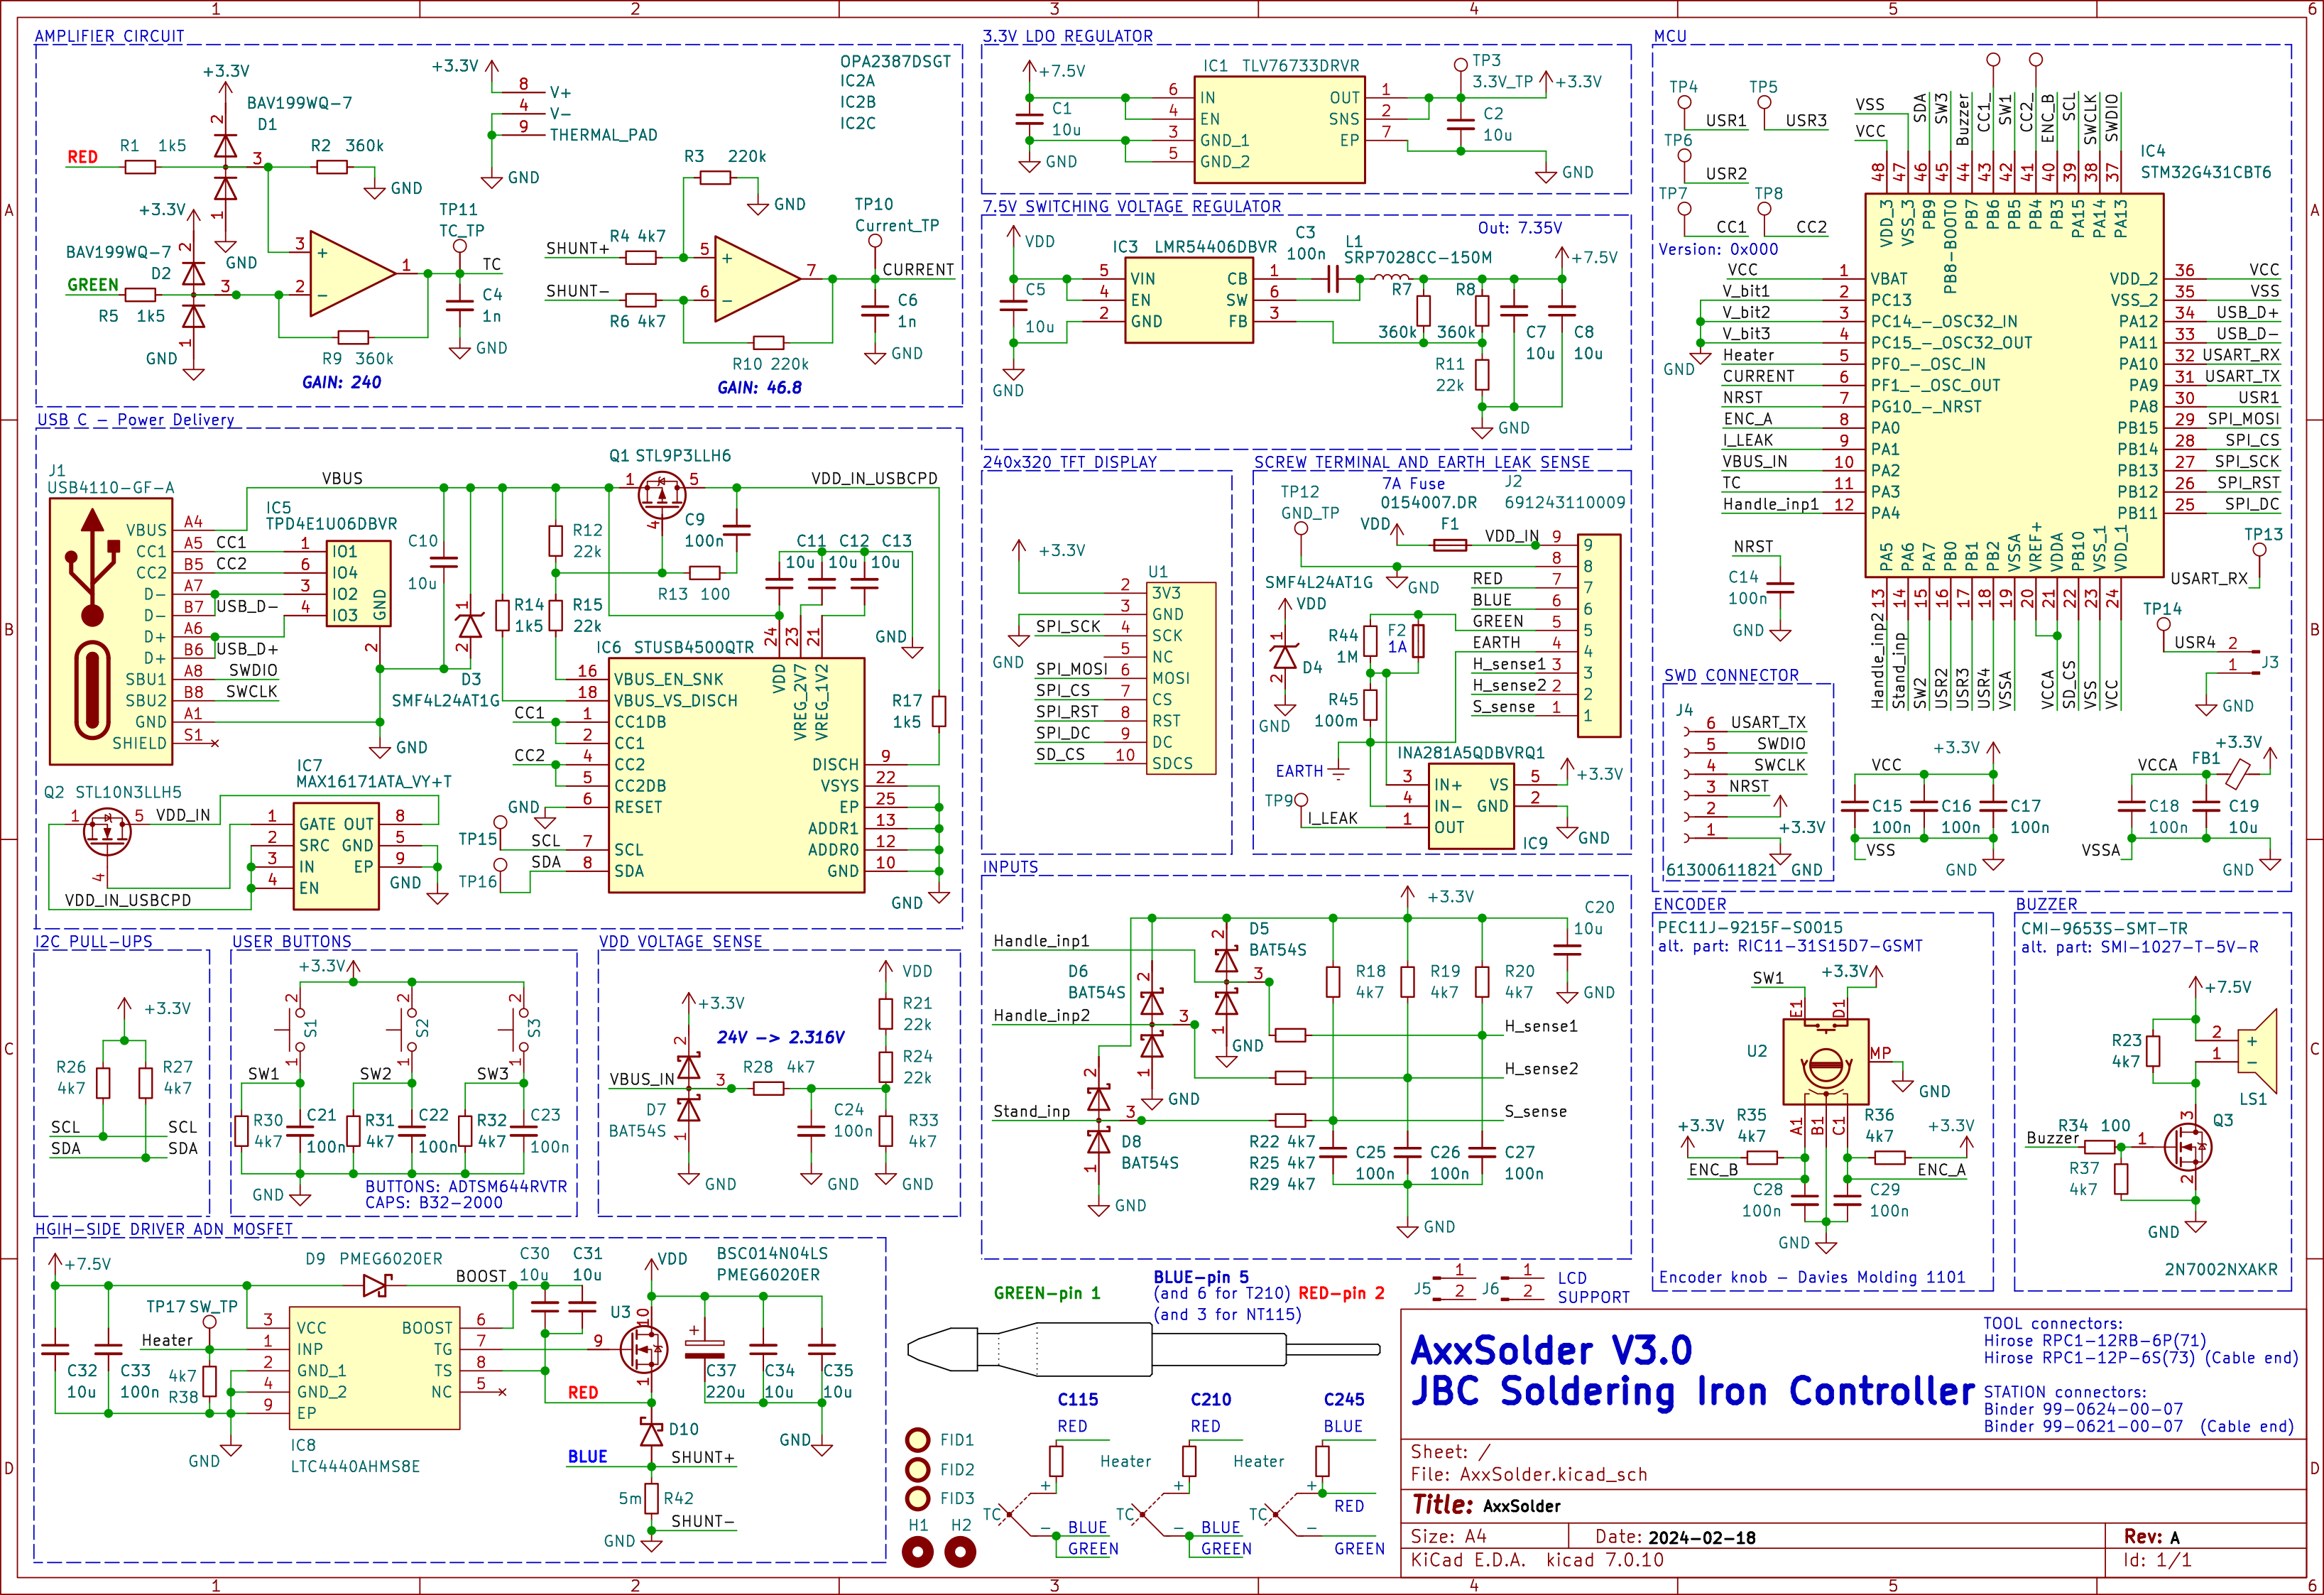Select mounting hole H1 symbol
The image size is (2324, 1595).
click(917, 1552)
